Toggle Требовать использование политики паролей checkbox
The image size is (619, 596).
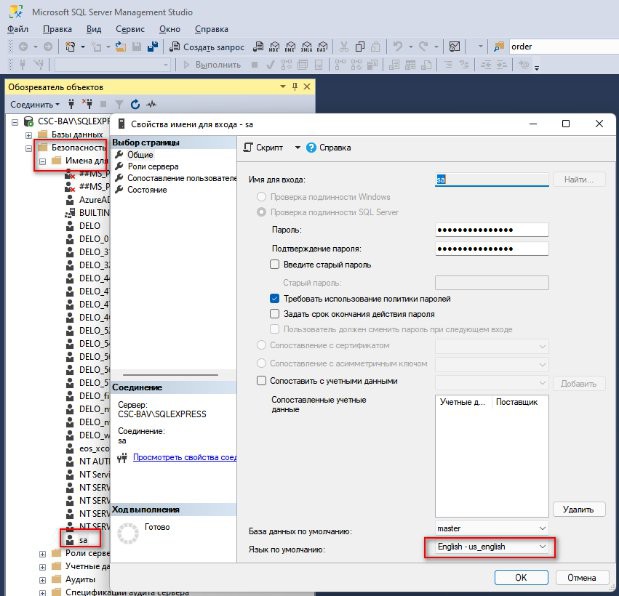276,298
